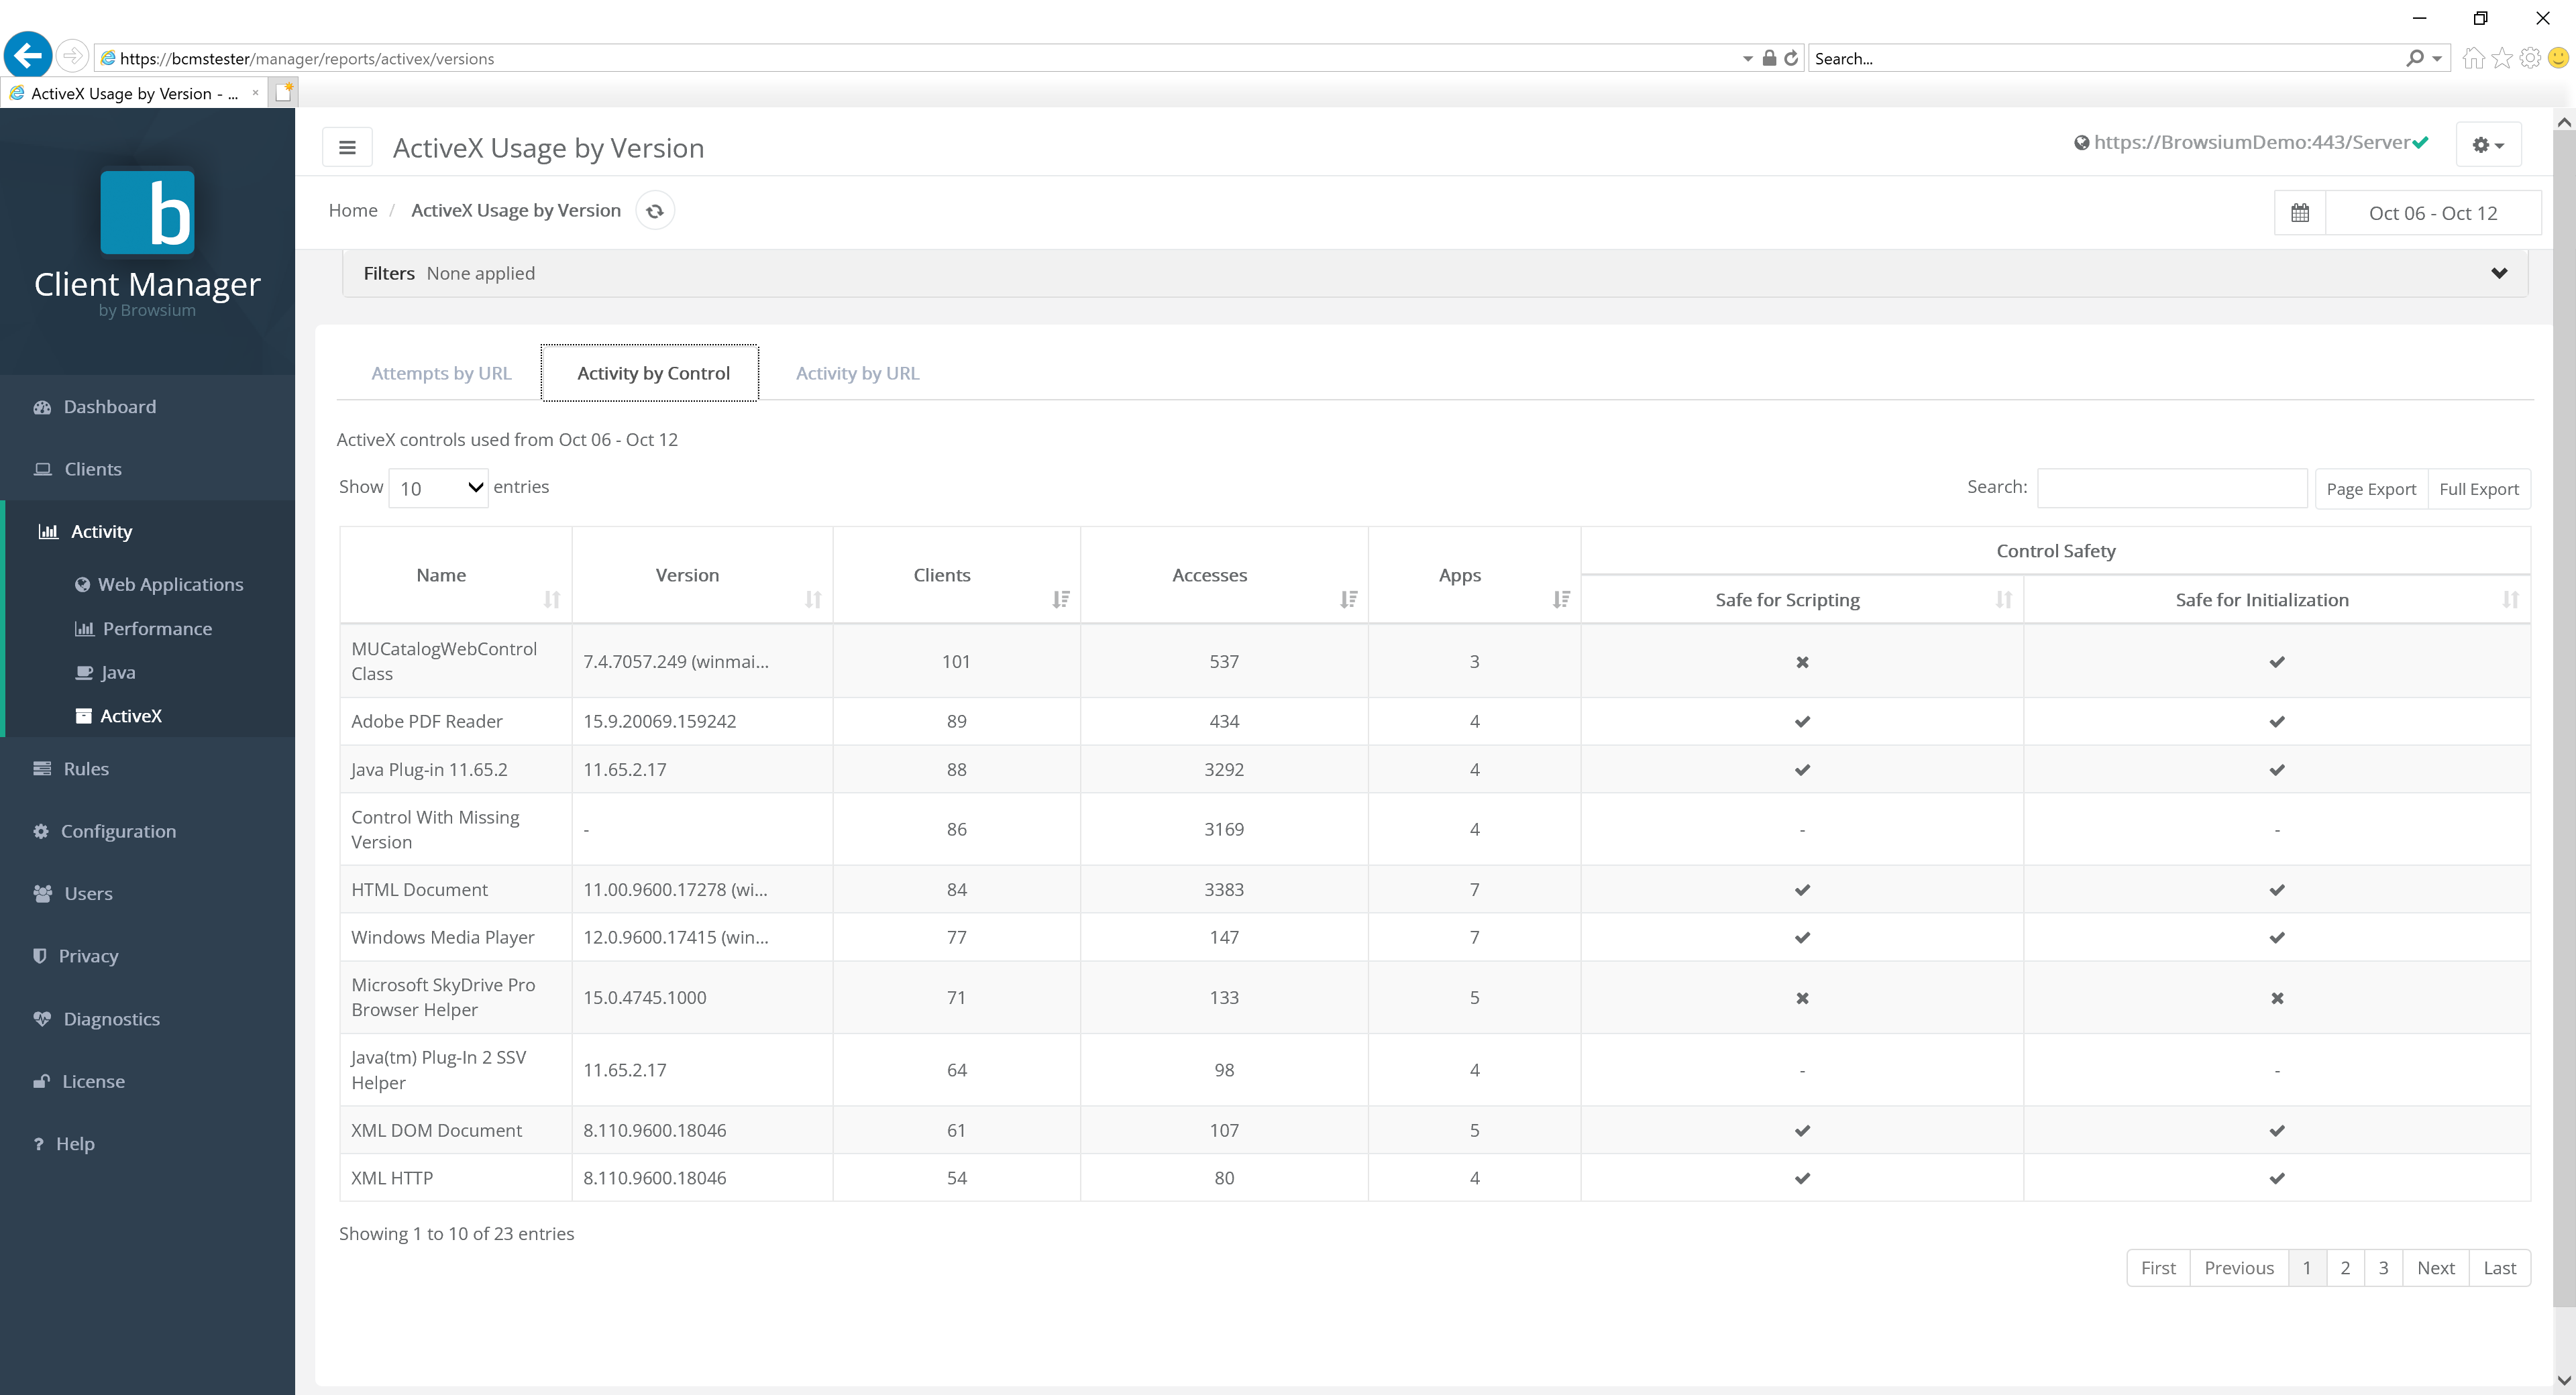The height and width of the screenshot is (1395, 2576).
Task: Select the Performance activity icon
Action: (x=85, y=628)
